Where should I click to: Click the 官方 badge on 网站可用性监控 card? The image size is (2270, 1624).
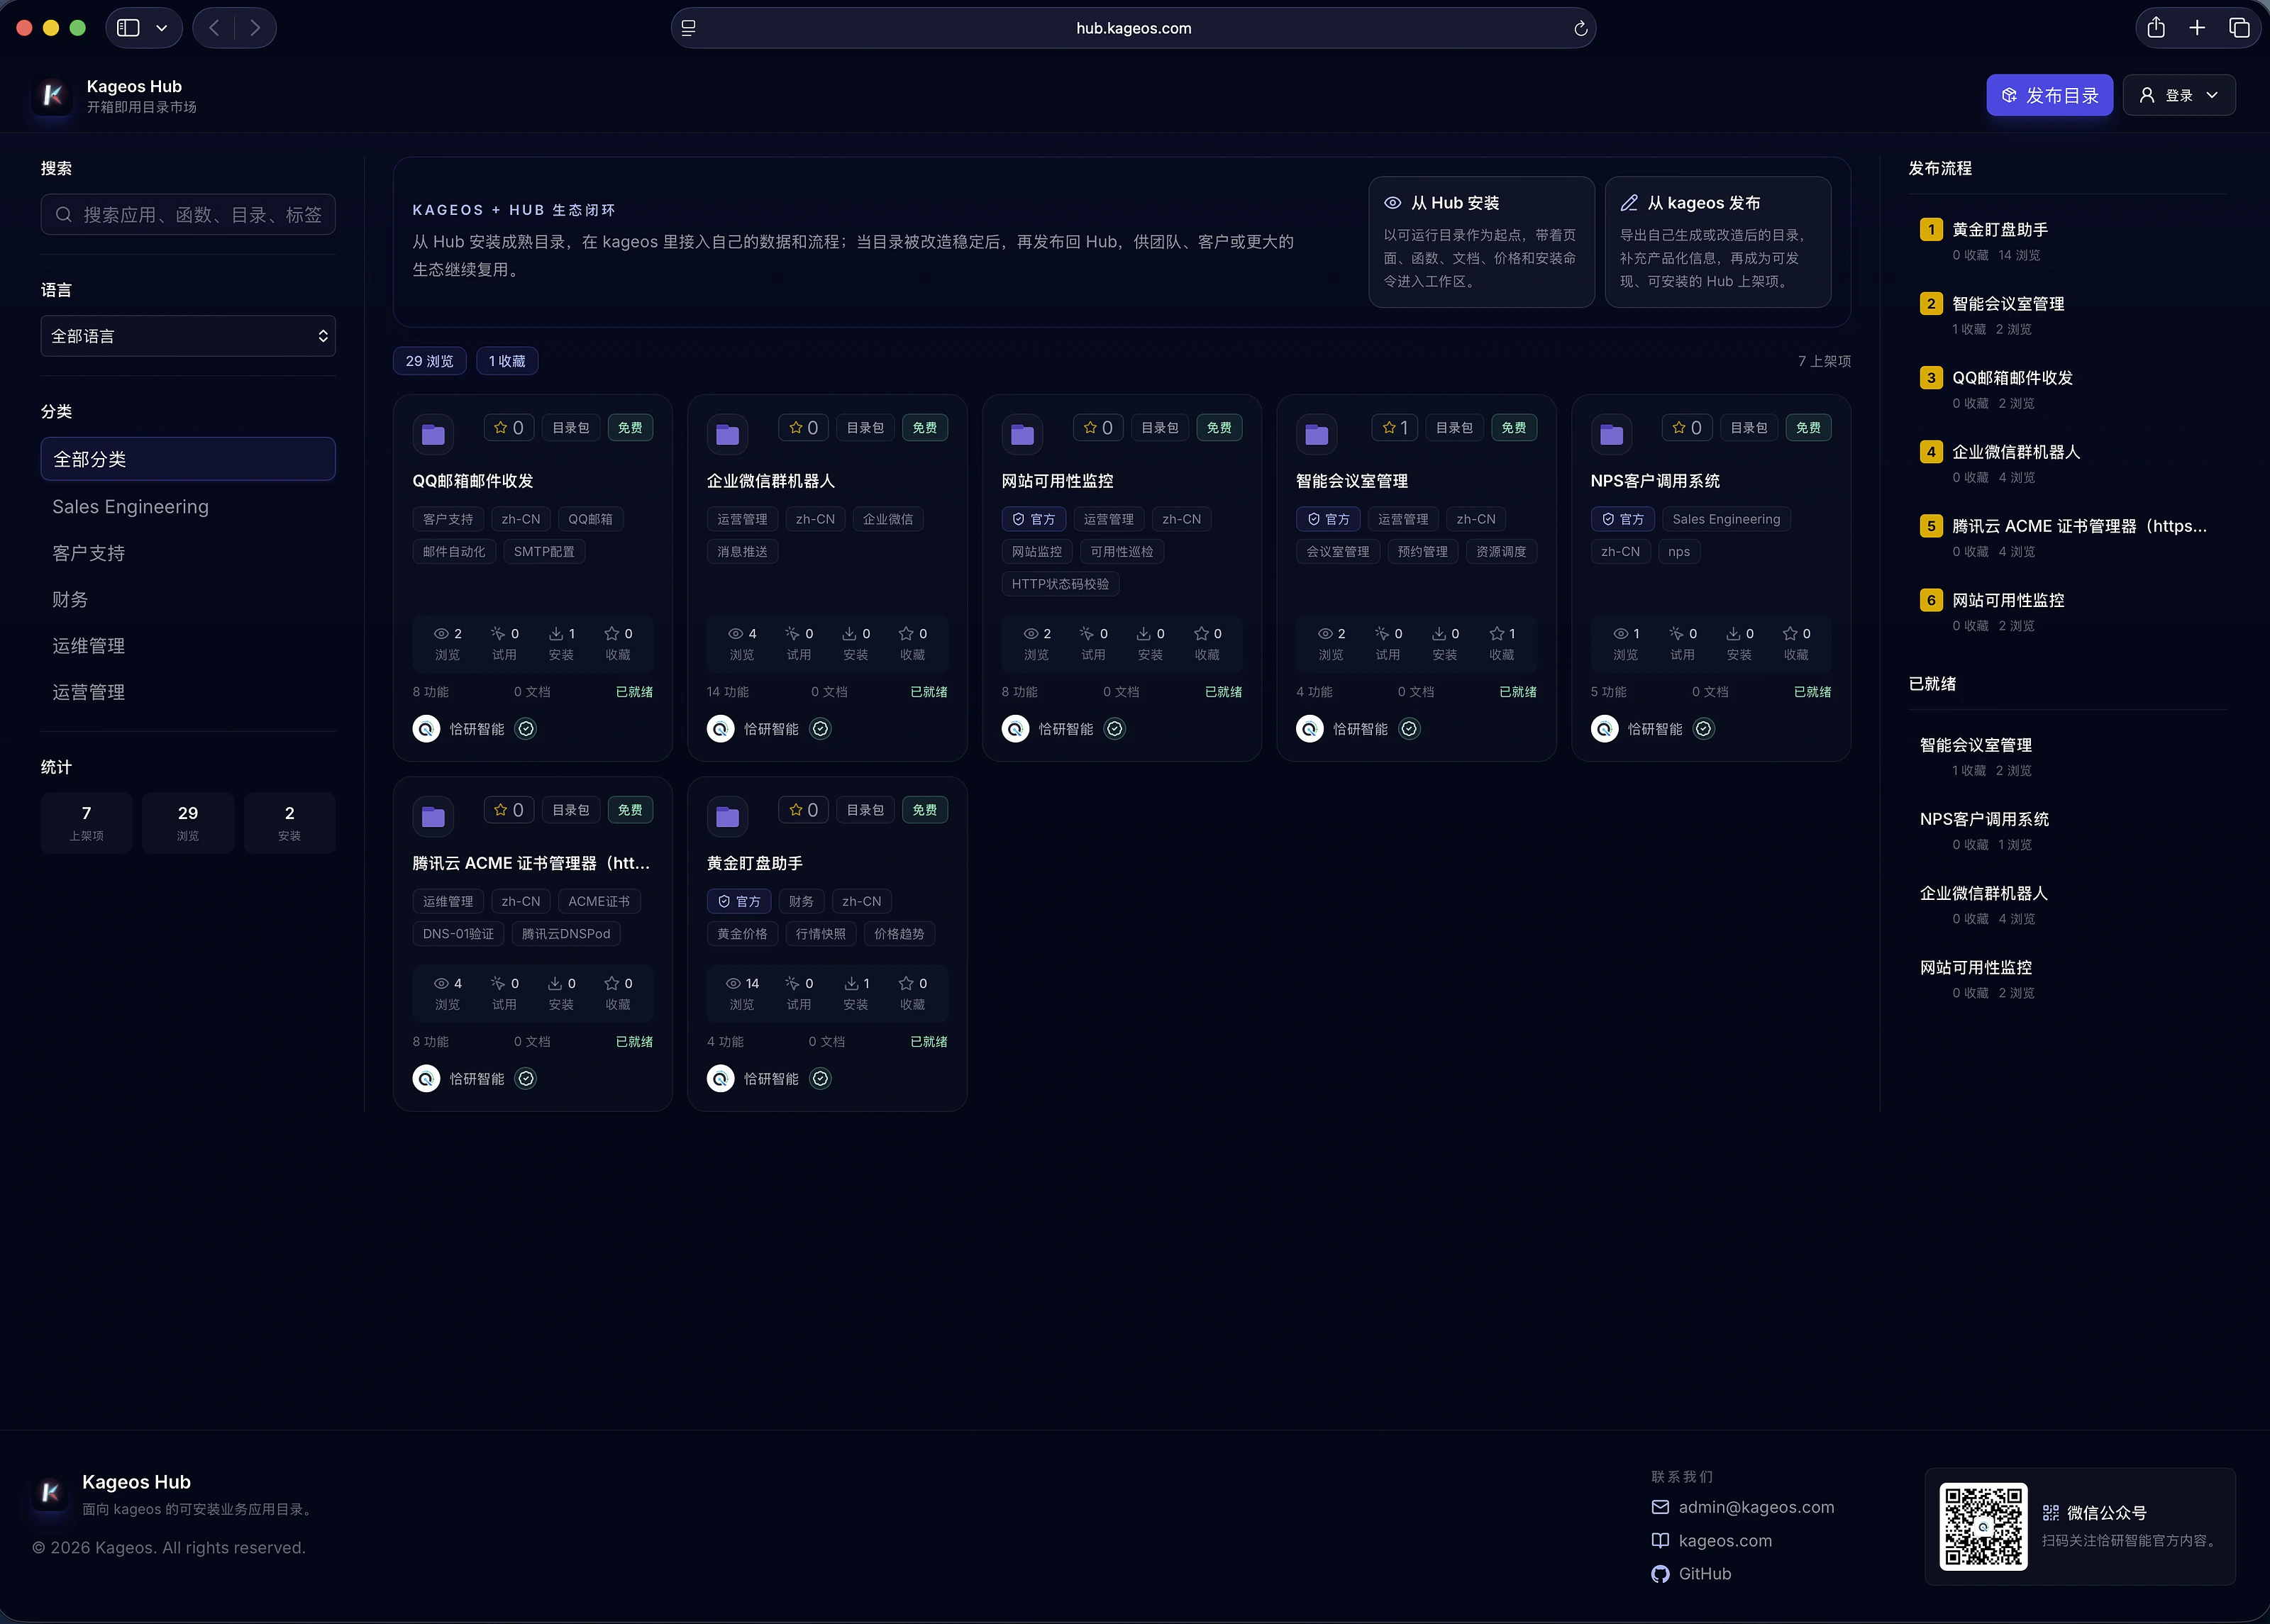click(1034, 519)
